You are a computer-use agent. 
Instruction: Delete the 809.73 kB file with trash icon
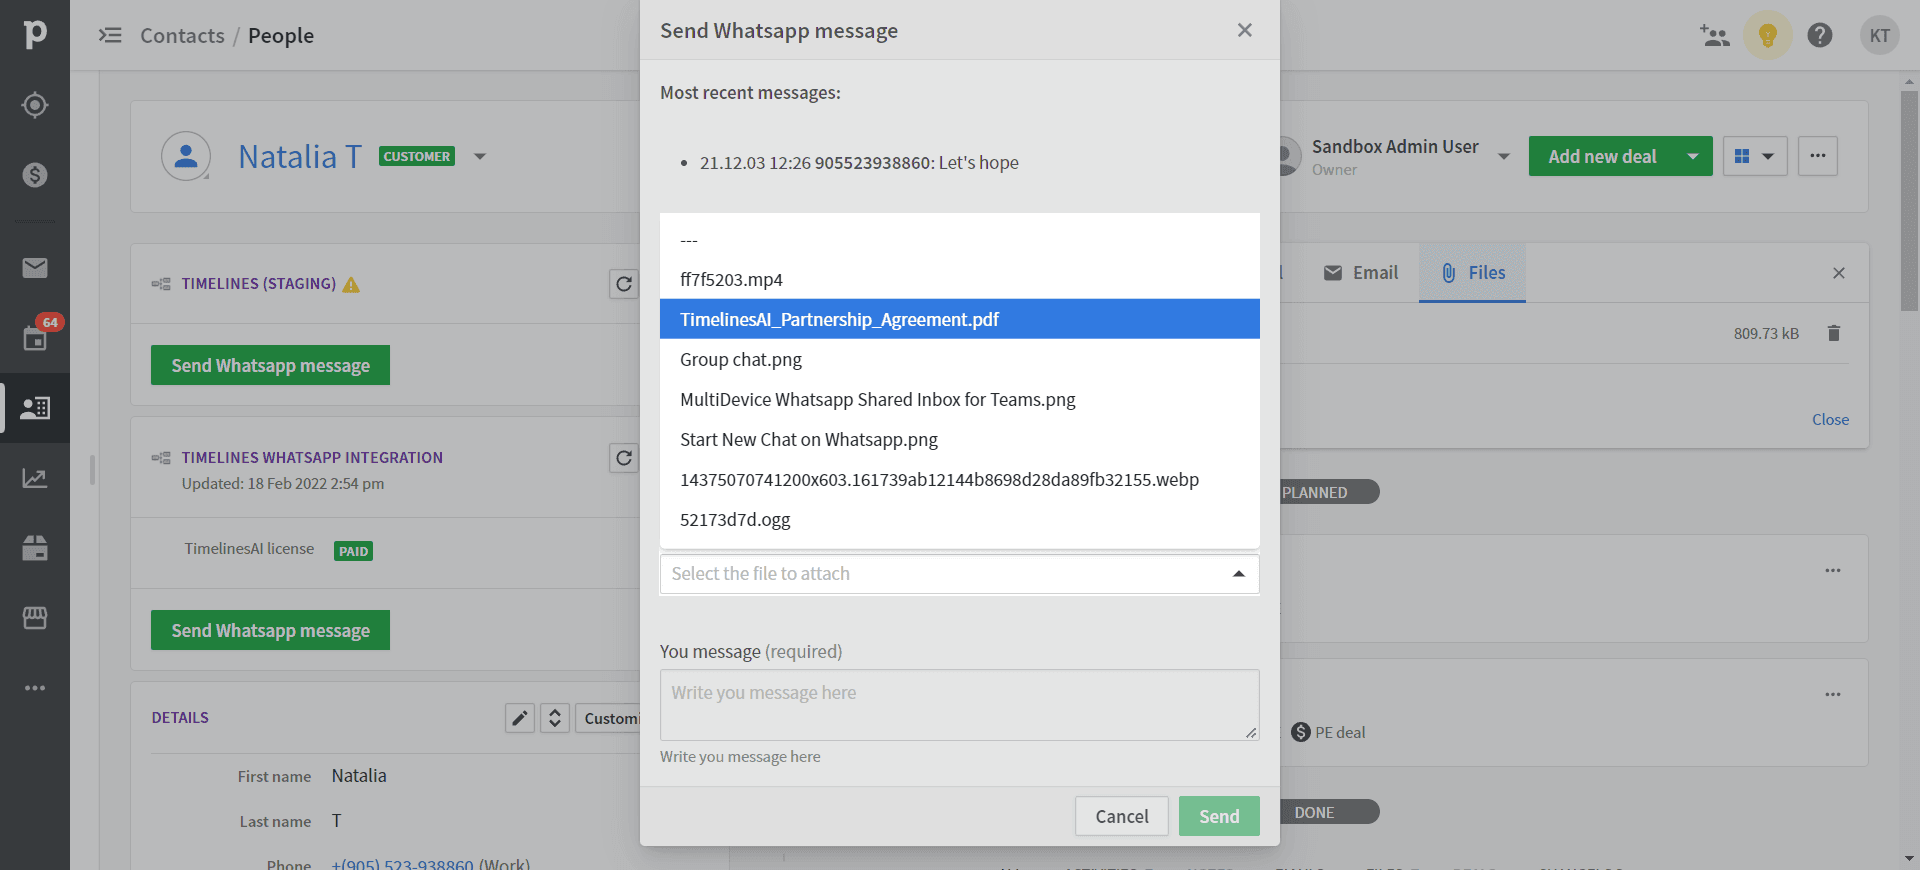1834,333
